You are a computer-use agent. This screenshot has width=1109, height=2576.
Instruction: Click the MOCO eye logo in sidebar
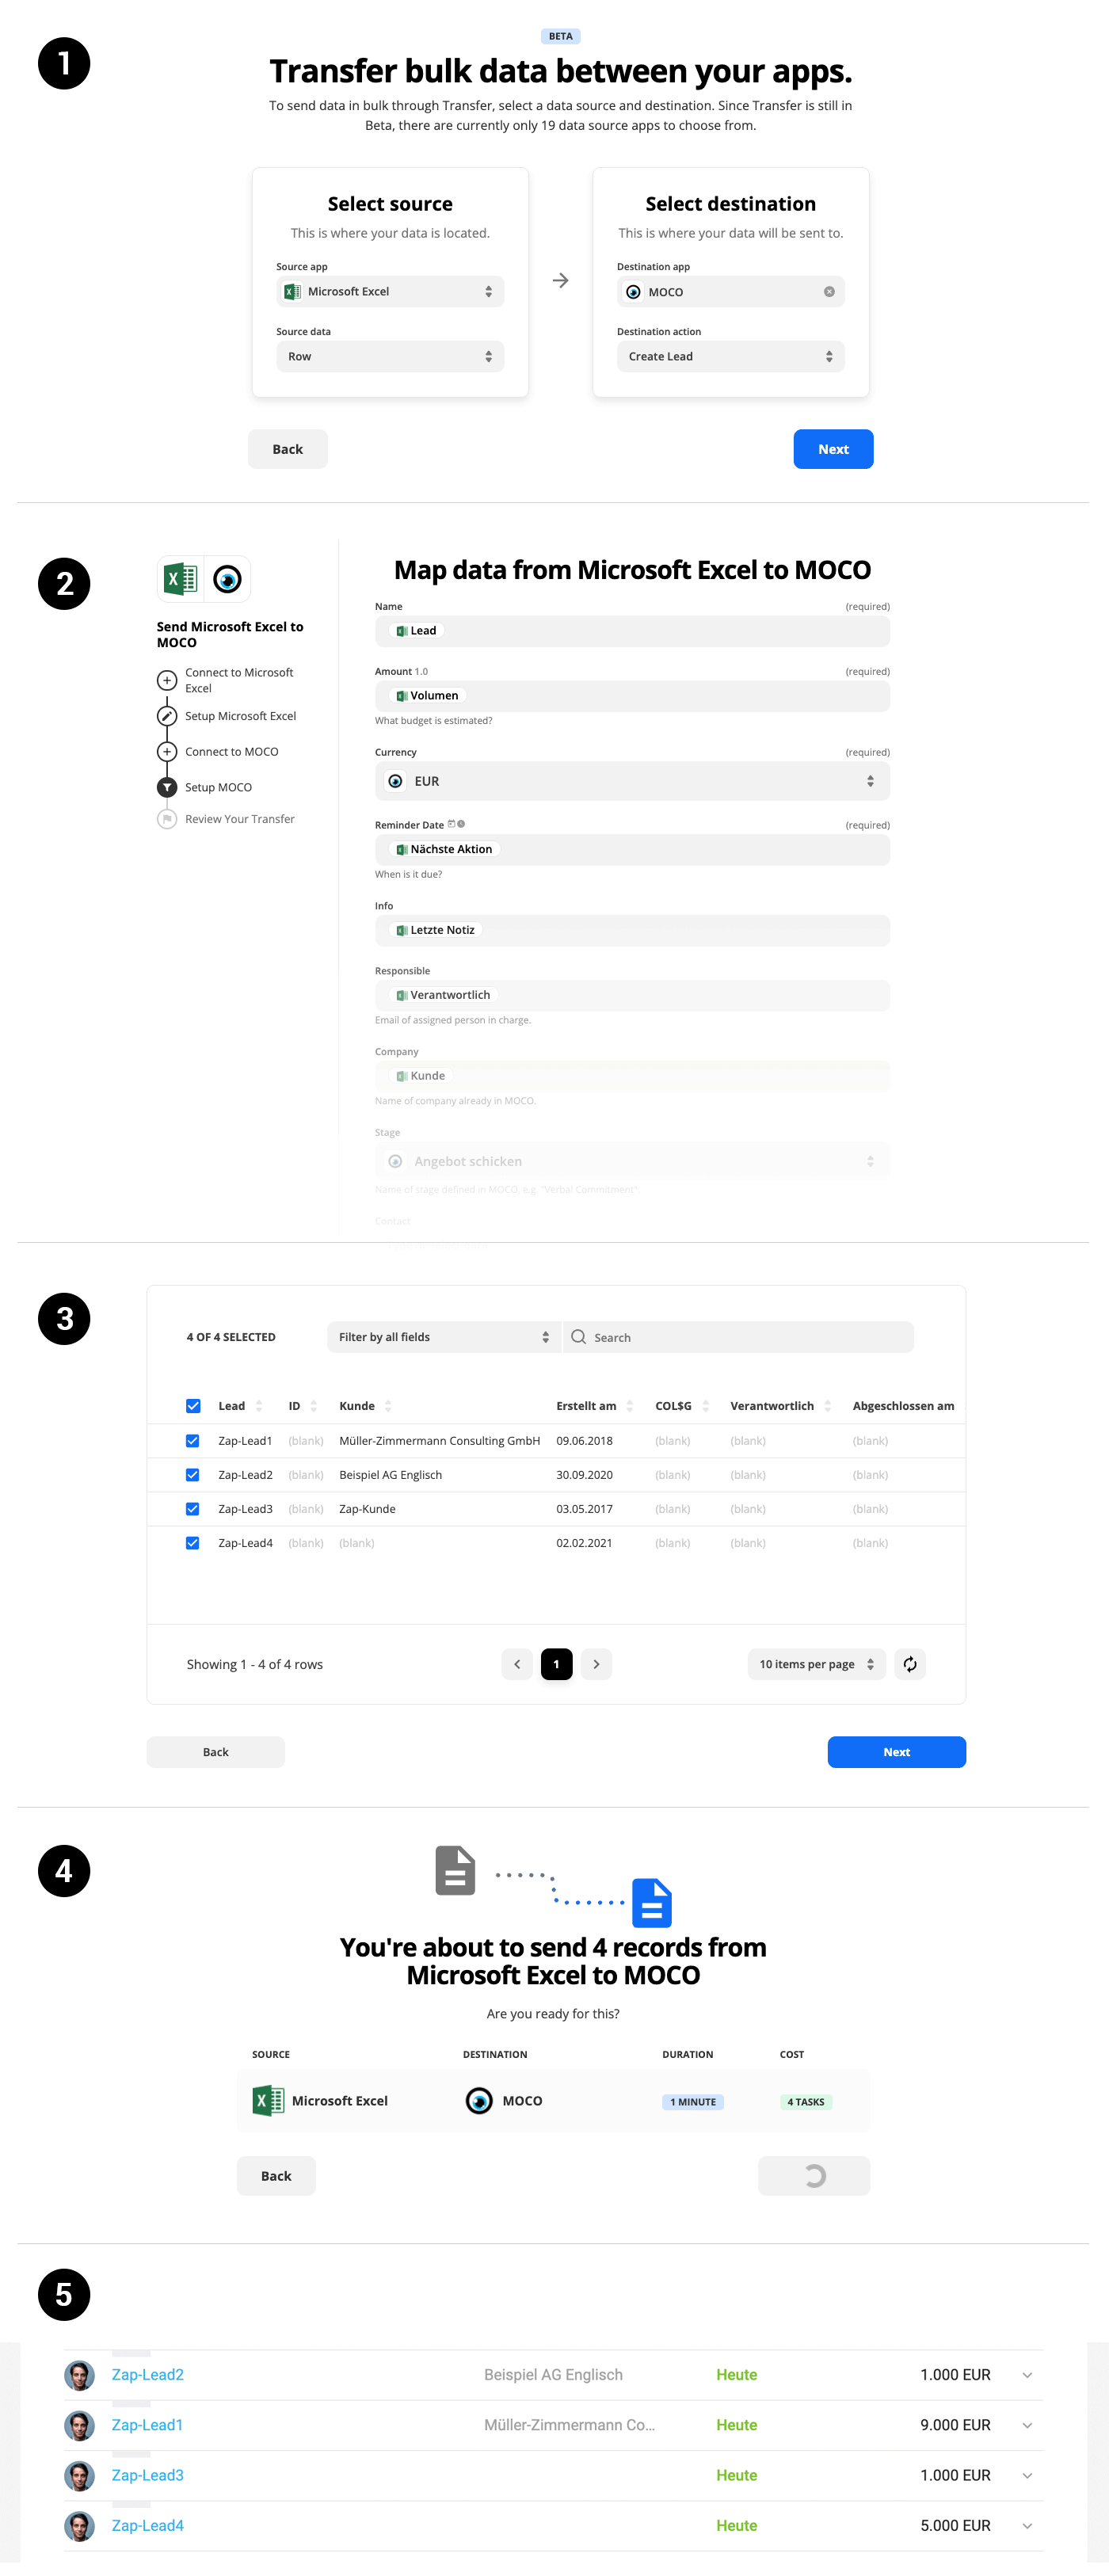[227, 579]
